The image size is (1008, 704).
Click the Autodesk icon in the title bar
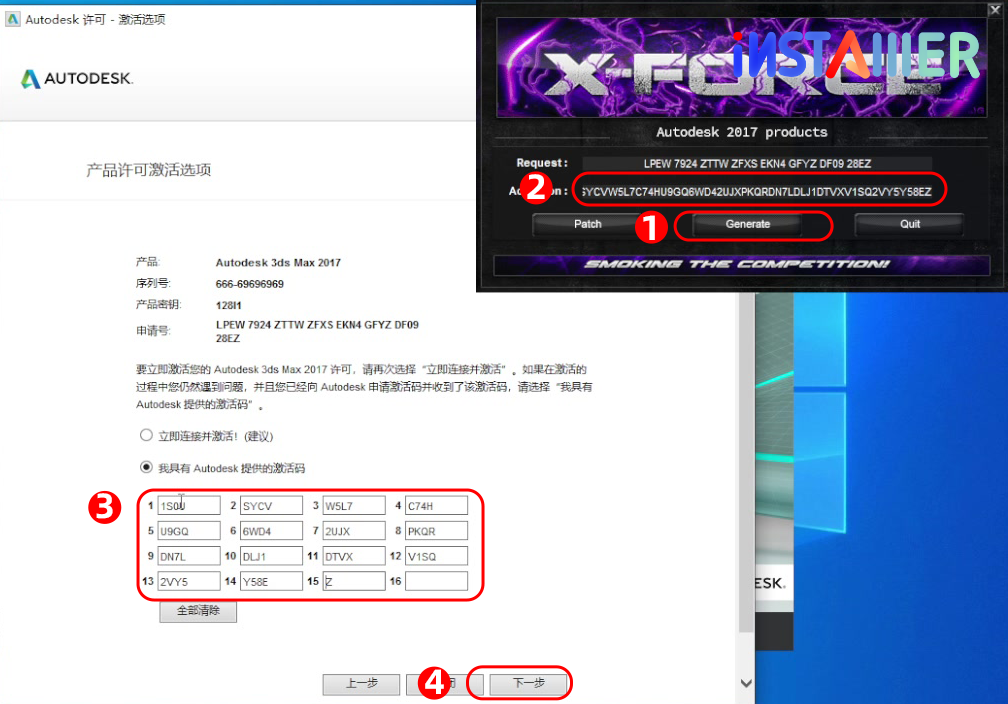pyautogui.click(x=12, y=19)
